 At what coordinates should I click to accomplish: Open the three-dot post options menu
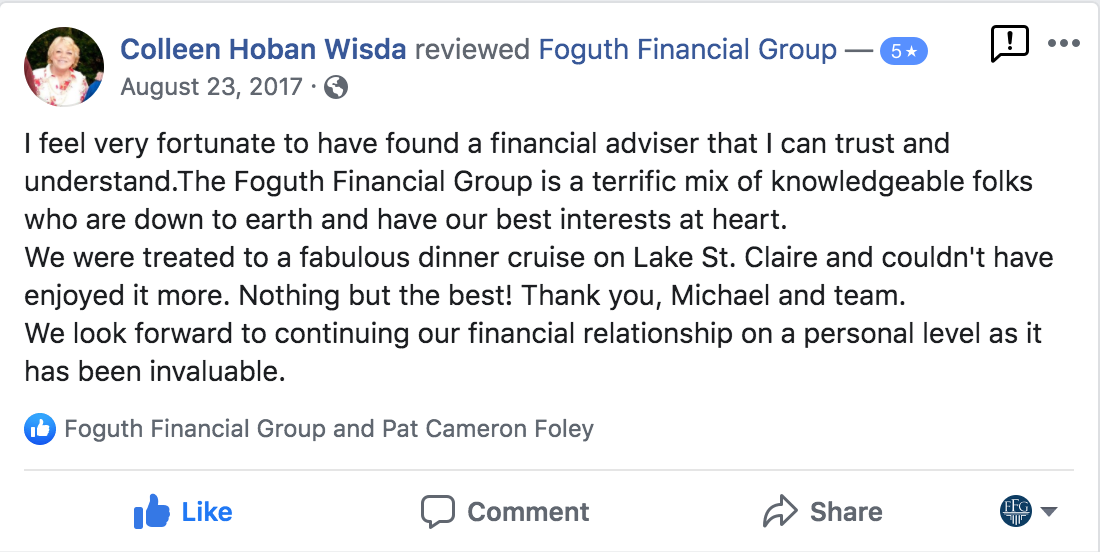pyautogui.click(x=1064, y=43)
